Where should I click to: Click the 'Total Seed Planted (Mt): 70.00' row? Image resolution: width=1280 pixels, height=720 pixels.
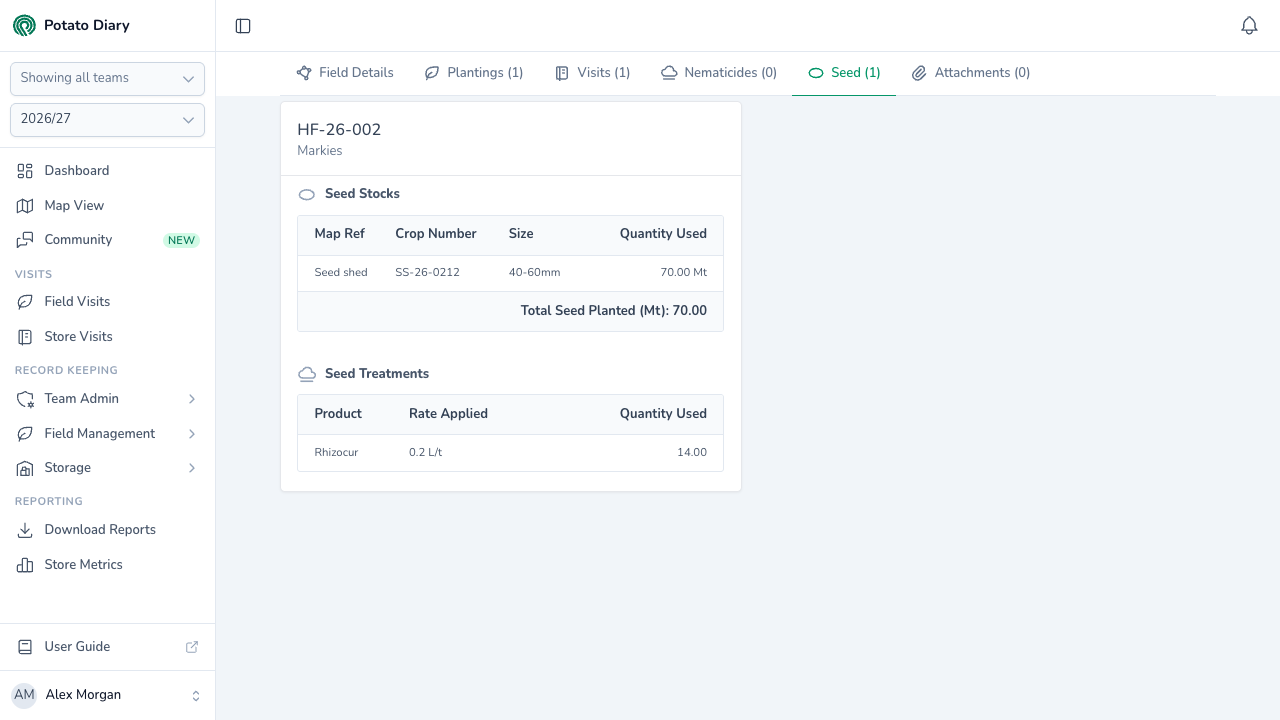tap(510, 312)
